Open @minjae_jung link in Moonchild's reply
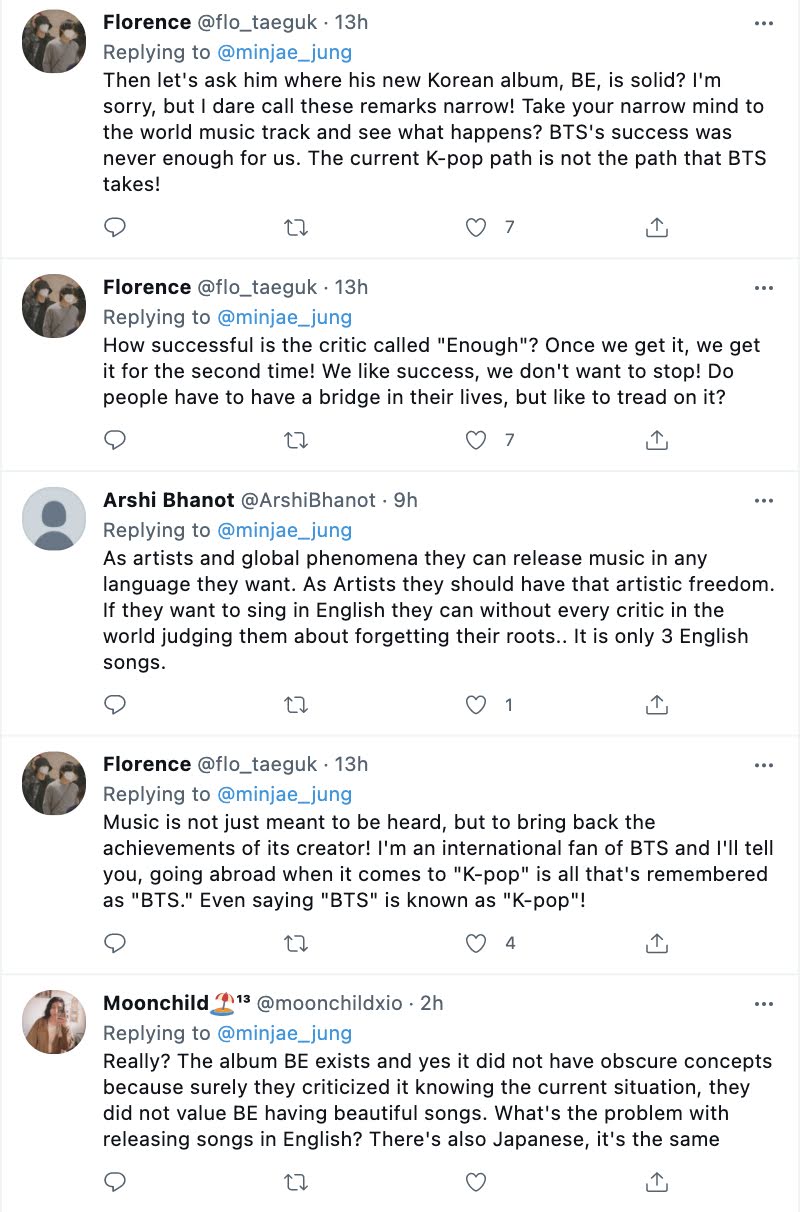 [285, 1033]
